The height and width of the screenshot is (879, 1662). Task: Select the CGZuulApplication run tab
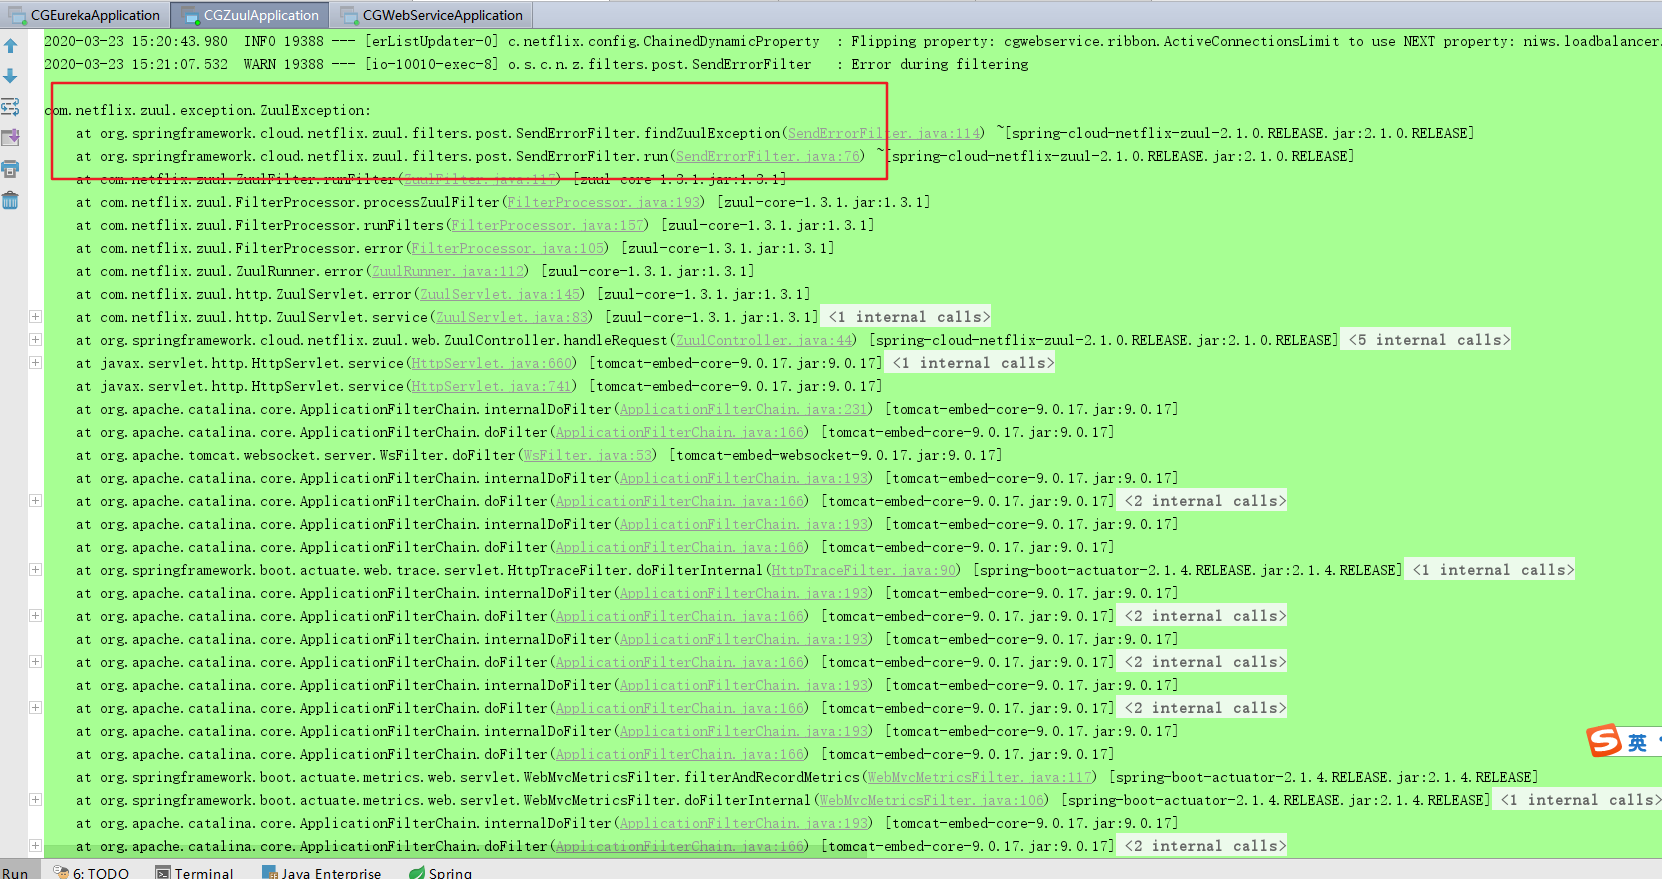[251, 15]
